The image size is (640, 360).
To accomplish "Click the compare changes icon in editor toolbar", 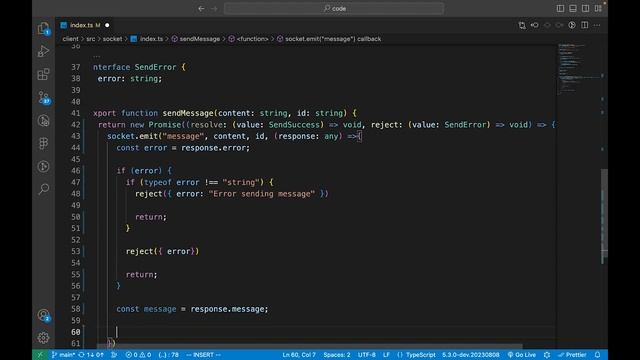I will pos(522,25).
